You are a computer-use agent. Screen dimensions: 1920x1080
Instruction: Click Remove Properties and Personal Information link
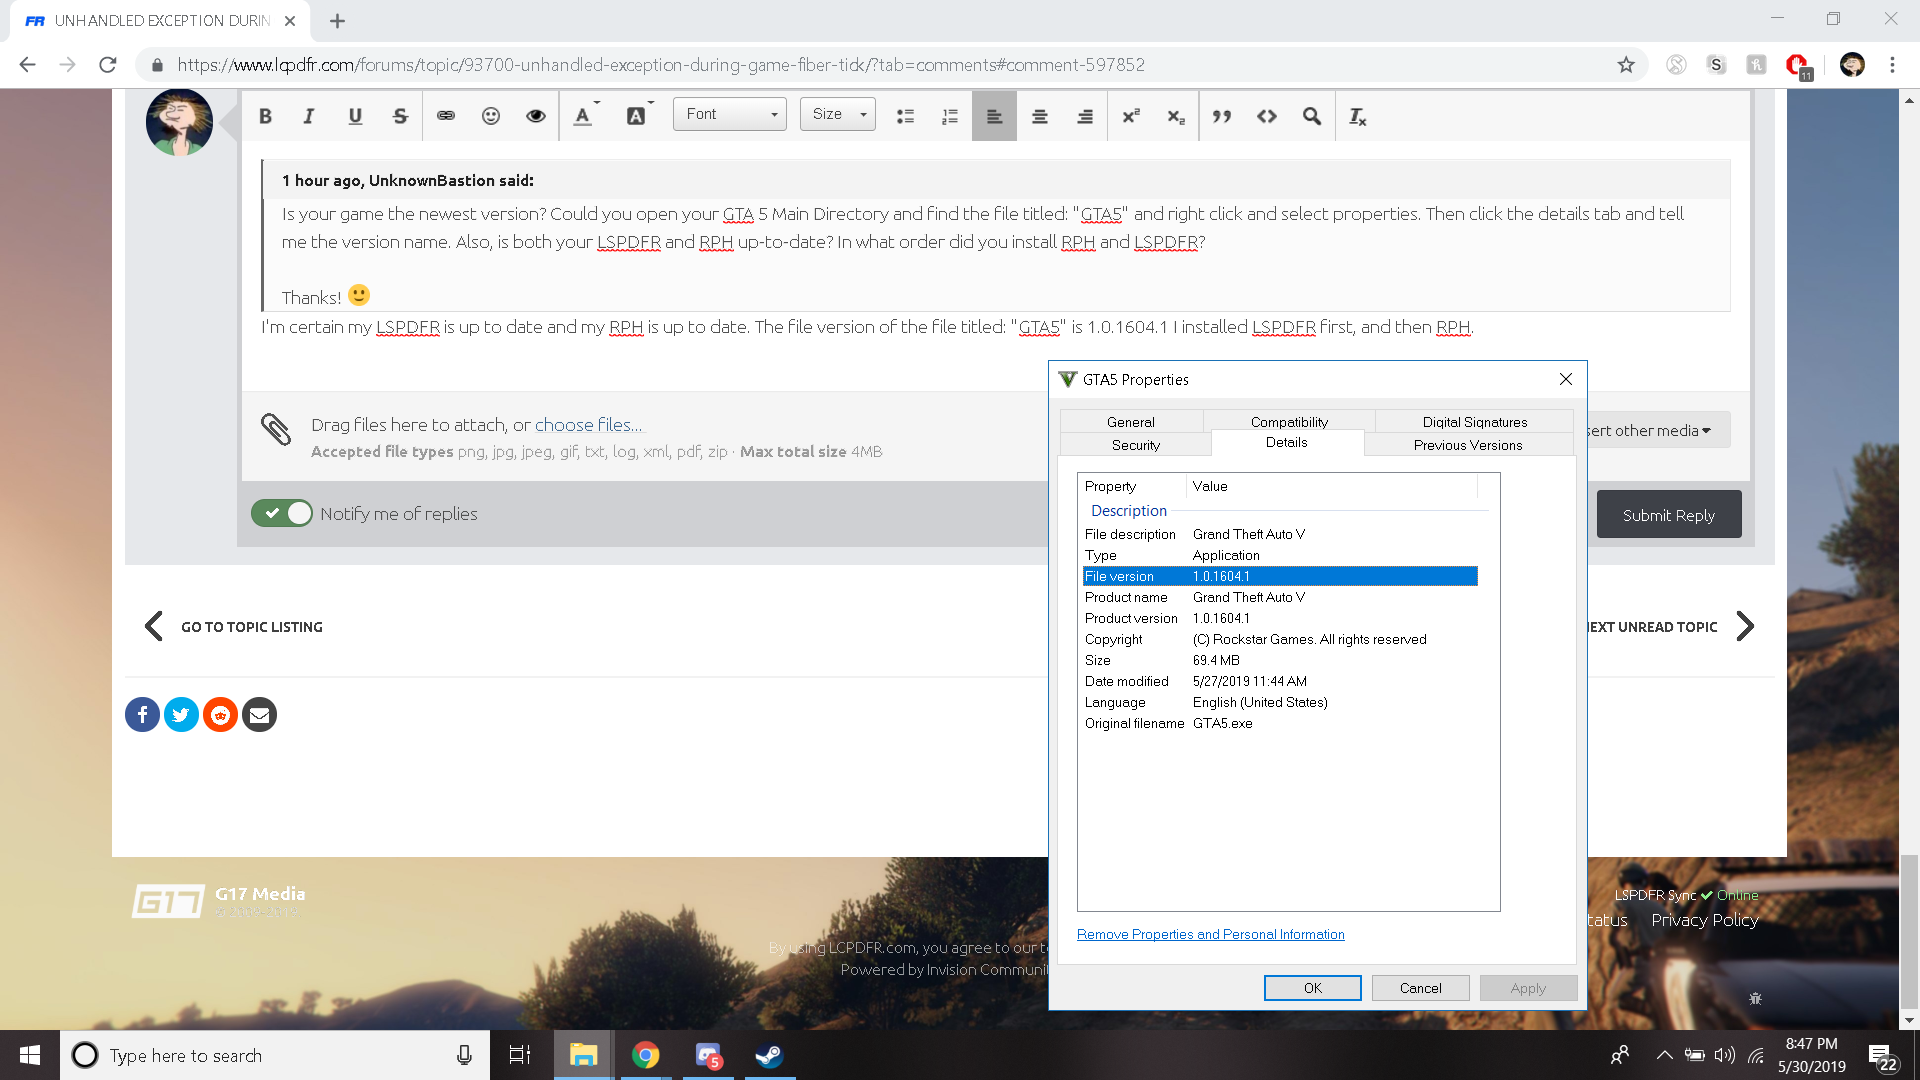click(x=1210, y=934)
